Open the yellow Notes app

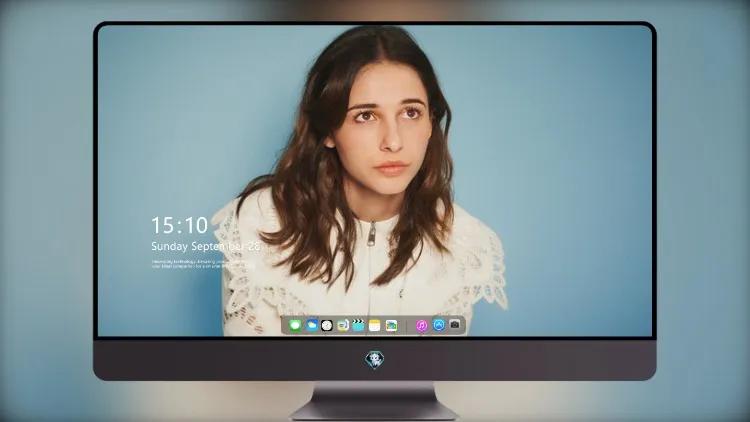pos(375,326)
